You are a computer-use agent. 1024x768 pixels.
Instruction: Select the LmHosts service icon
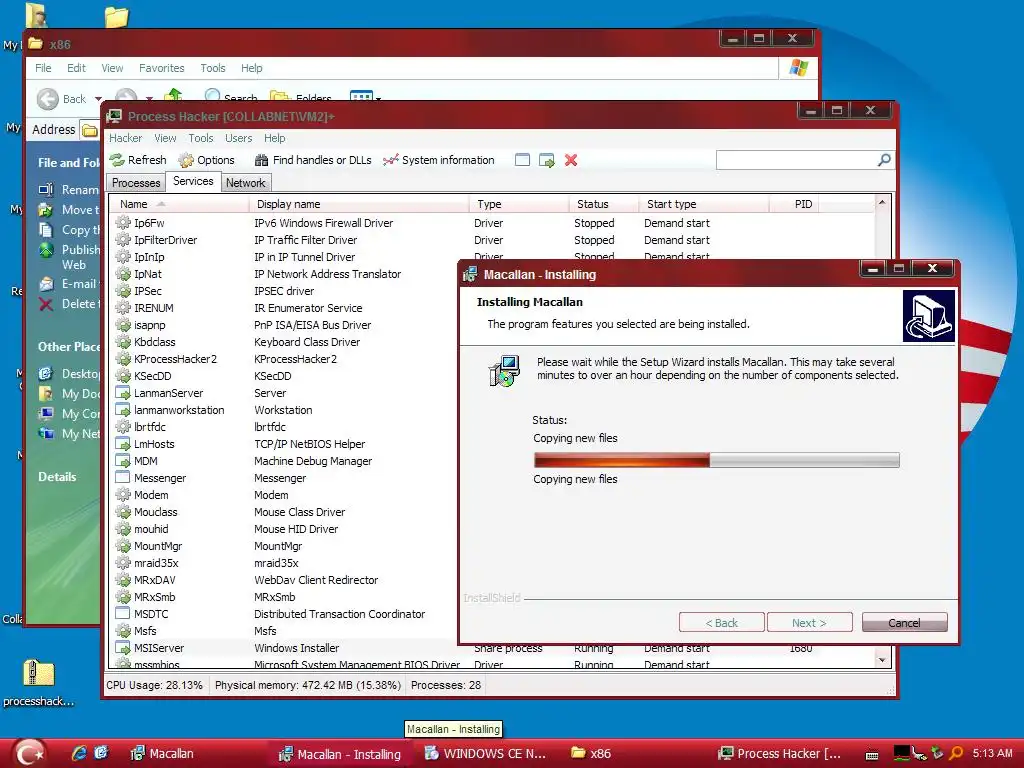123,443
